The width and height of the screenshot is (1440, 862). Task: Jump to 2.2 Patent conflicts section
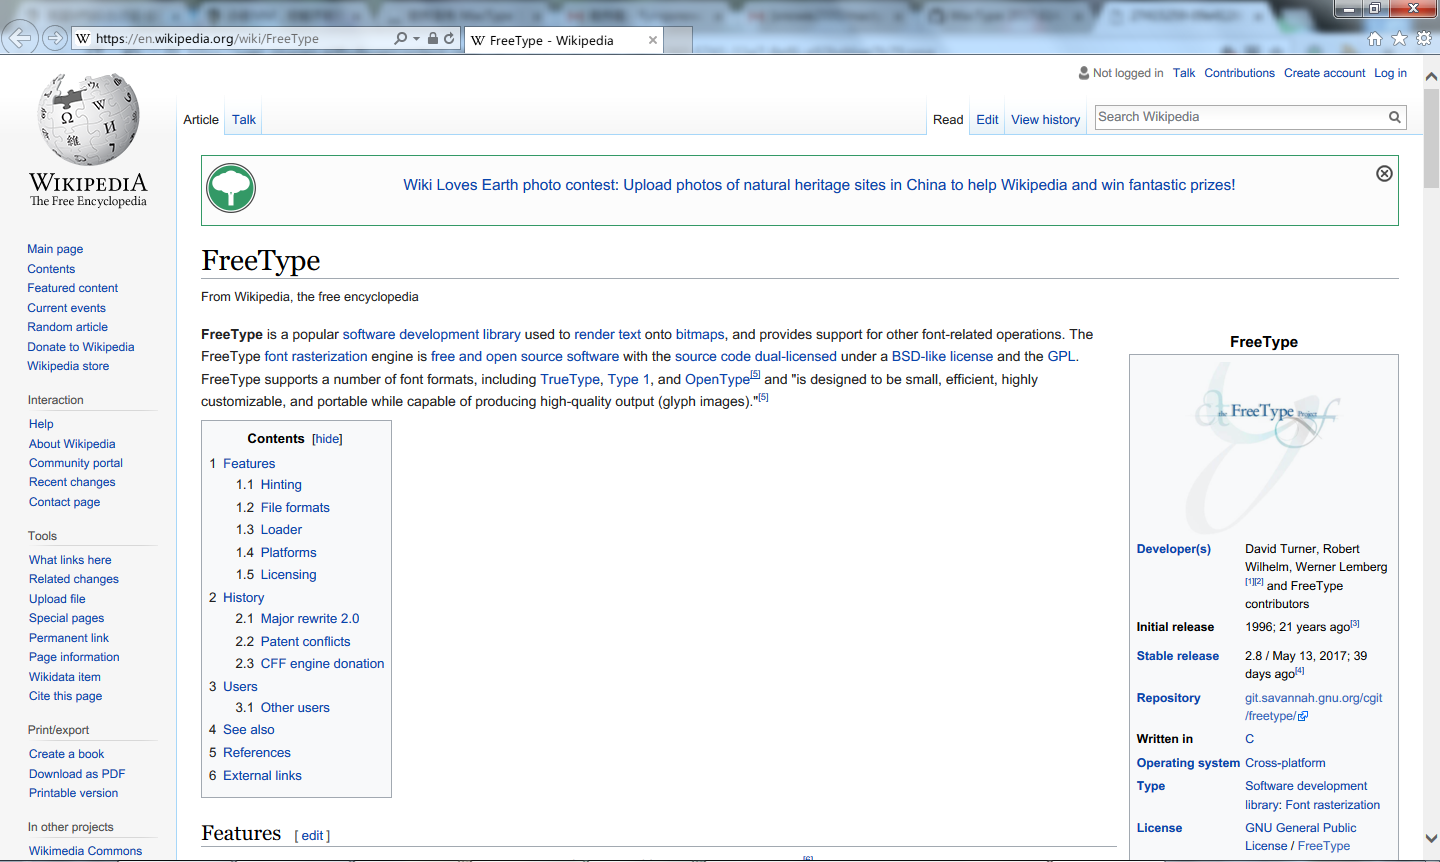[305, 642]
